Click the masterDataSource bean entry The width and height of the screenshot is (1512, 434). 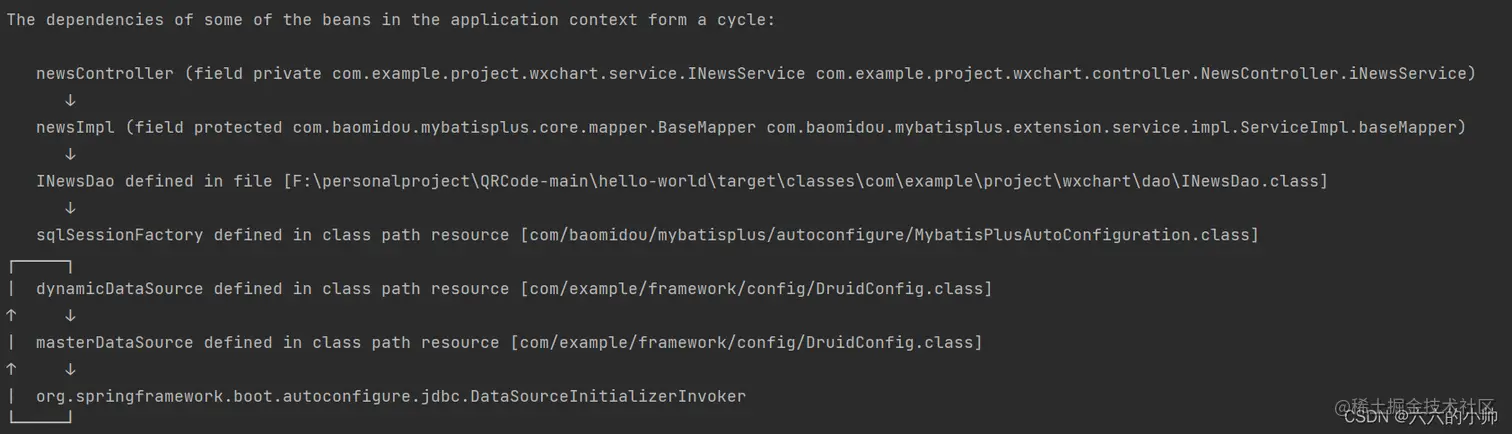click(509, 343)
